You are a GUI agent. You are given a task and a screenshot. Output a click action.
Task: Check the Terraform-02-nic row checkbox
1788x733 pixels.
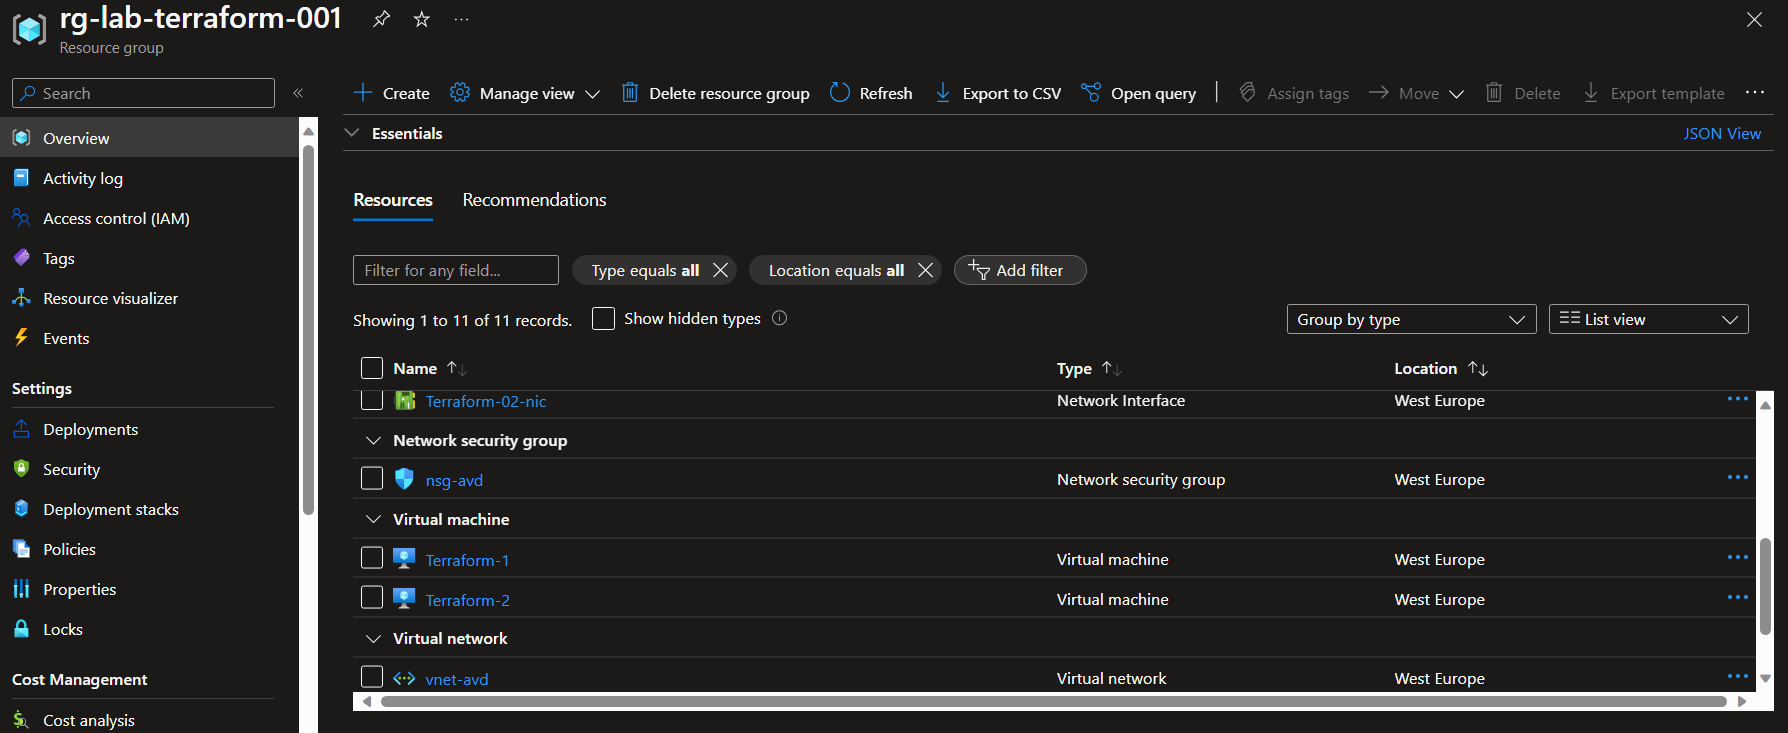[372, 400]
